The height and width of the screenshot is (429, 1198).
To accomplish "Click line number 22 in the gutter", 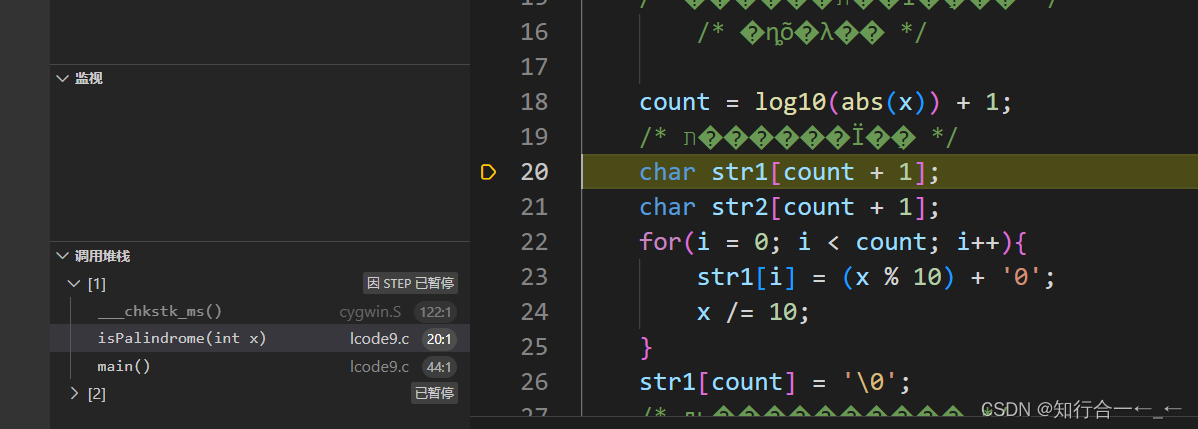I will tap(534, 242).
